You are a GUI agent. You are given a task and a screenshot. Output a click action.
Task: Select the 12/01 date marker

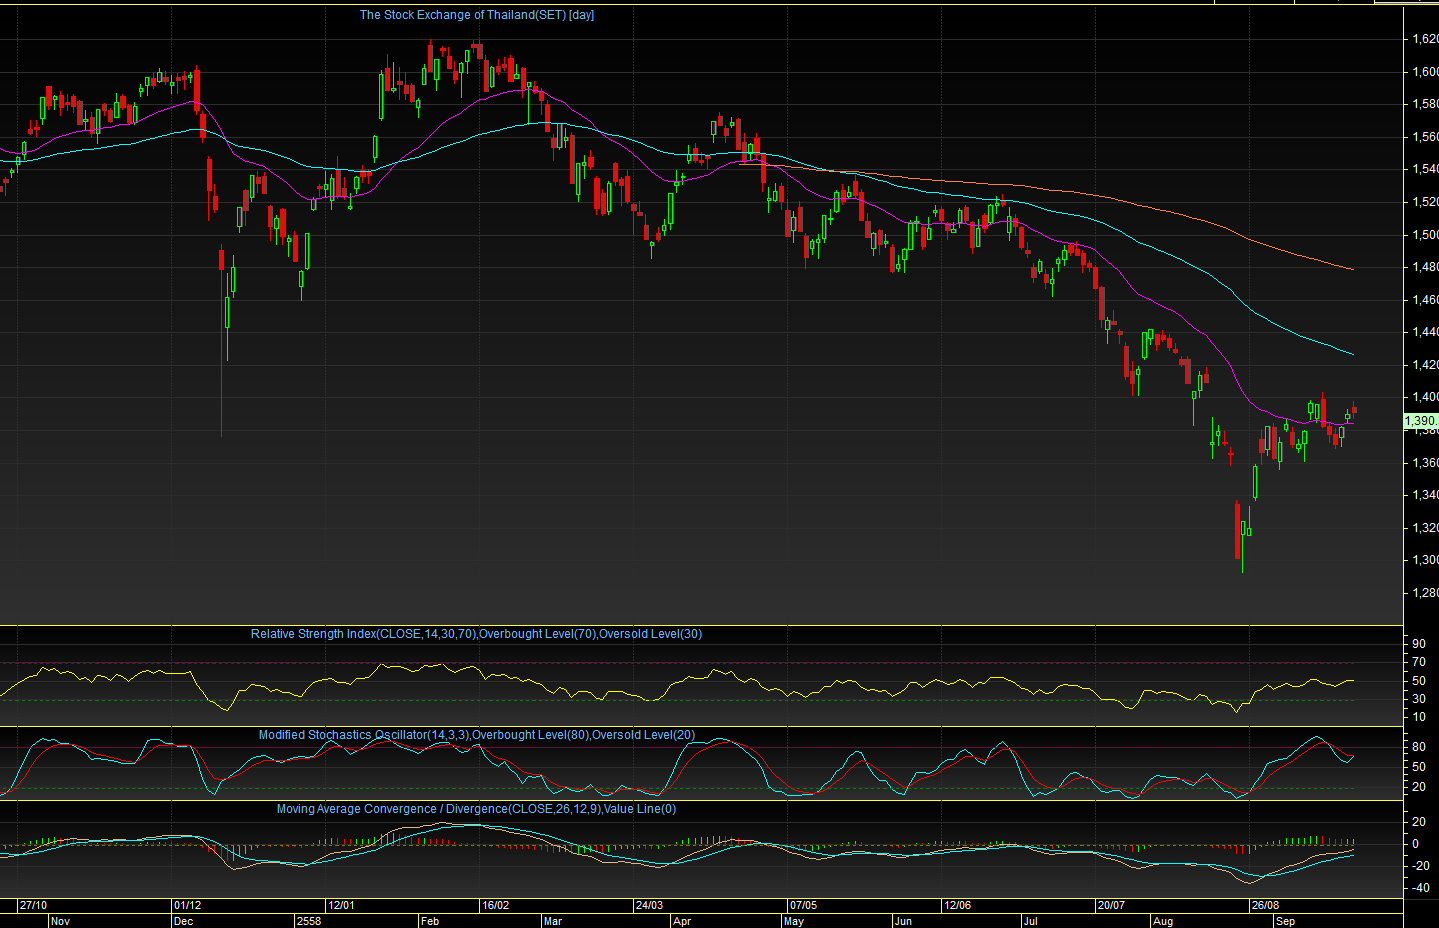pyautogui.click(x=342, y=905)
